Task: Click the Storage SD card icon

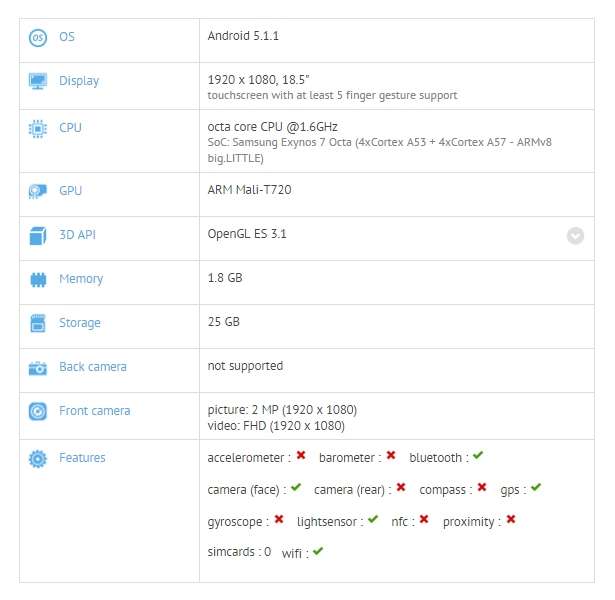Action: (38, 324)
